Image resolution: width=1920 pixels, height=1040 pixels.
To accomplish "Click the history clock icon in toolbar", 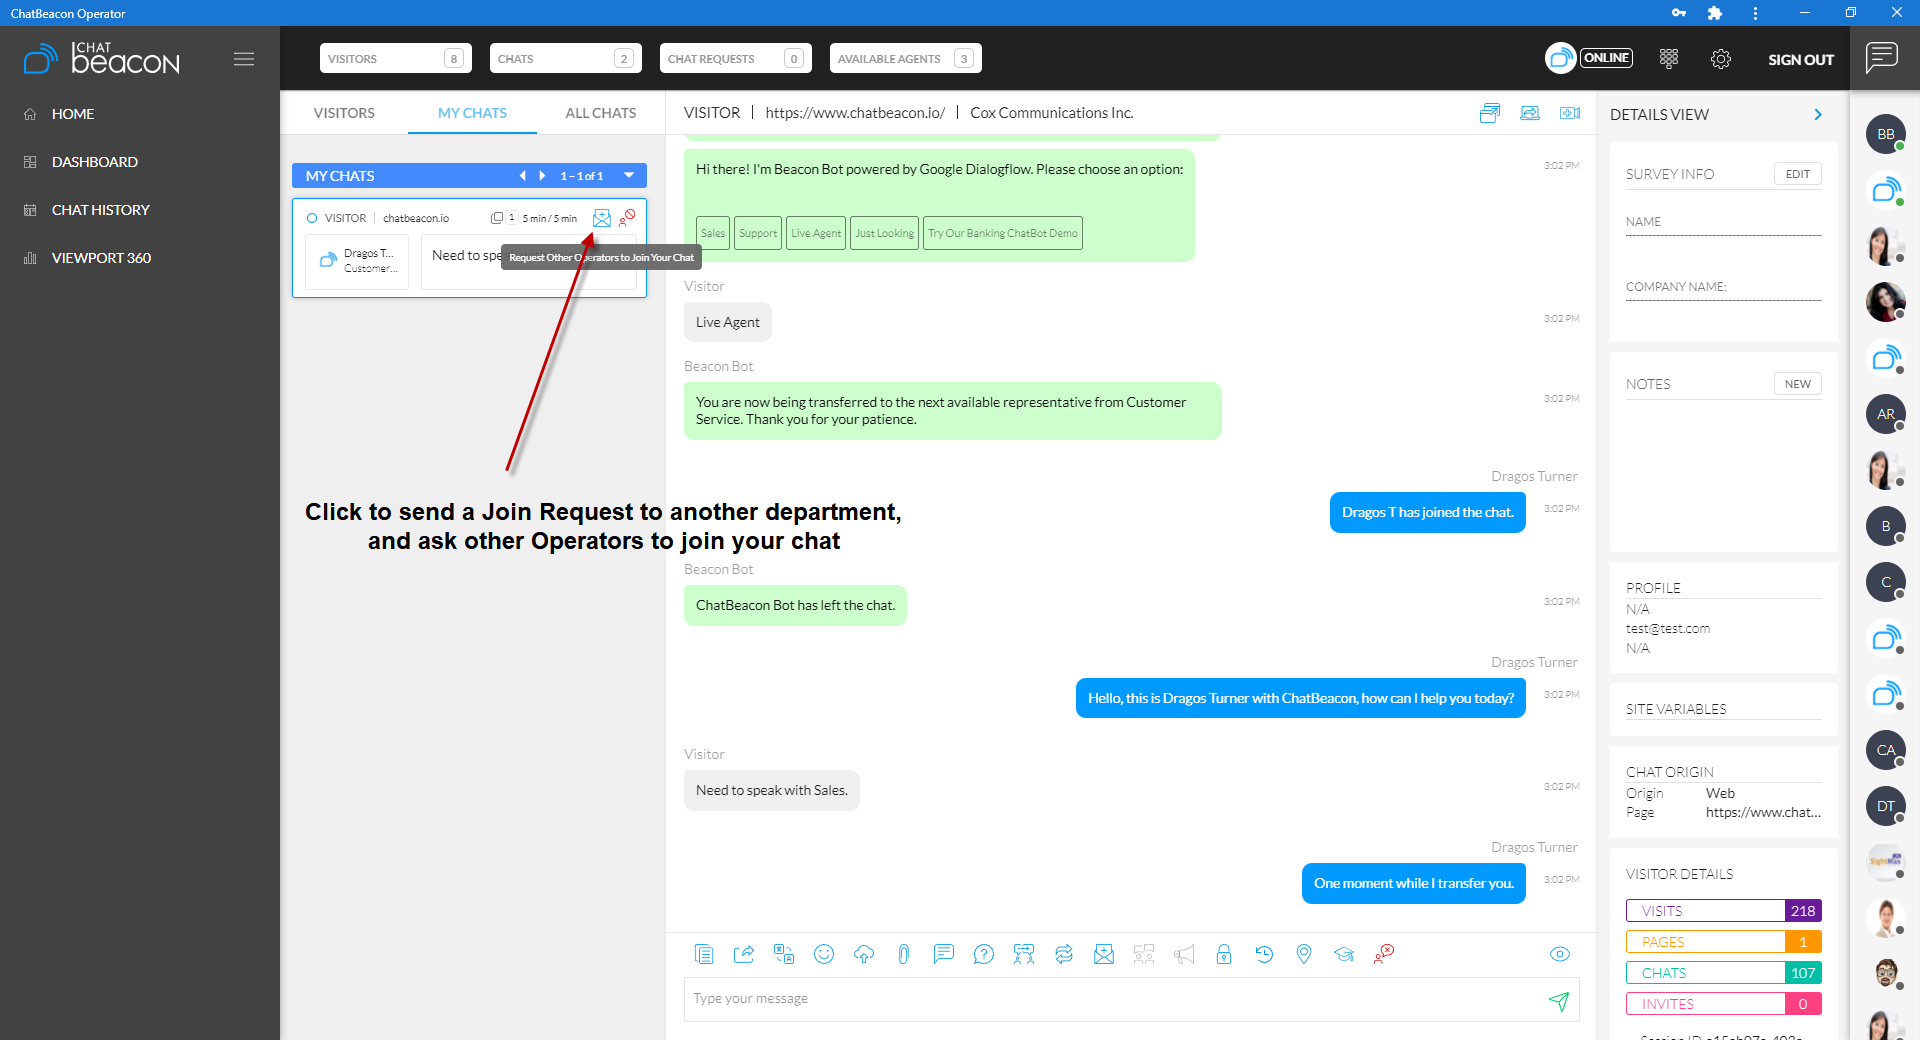I will pos(1264,954).
